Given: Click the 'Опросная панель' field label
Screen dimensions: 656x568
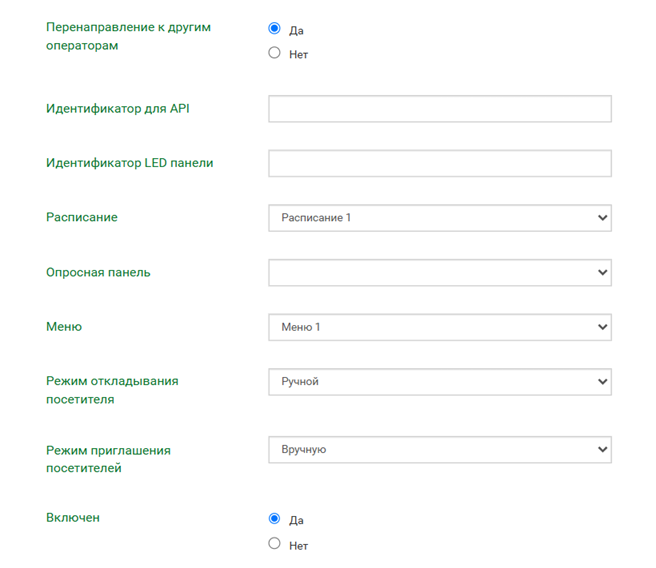Looking at the screenshot, I should 98,272.
